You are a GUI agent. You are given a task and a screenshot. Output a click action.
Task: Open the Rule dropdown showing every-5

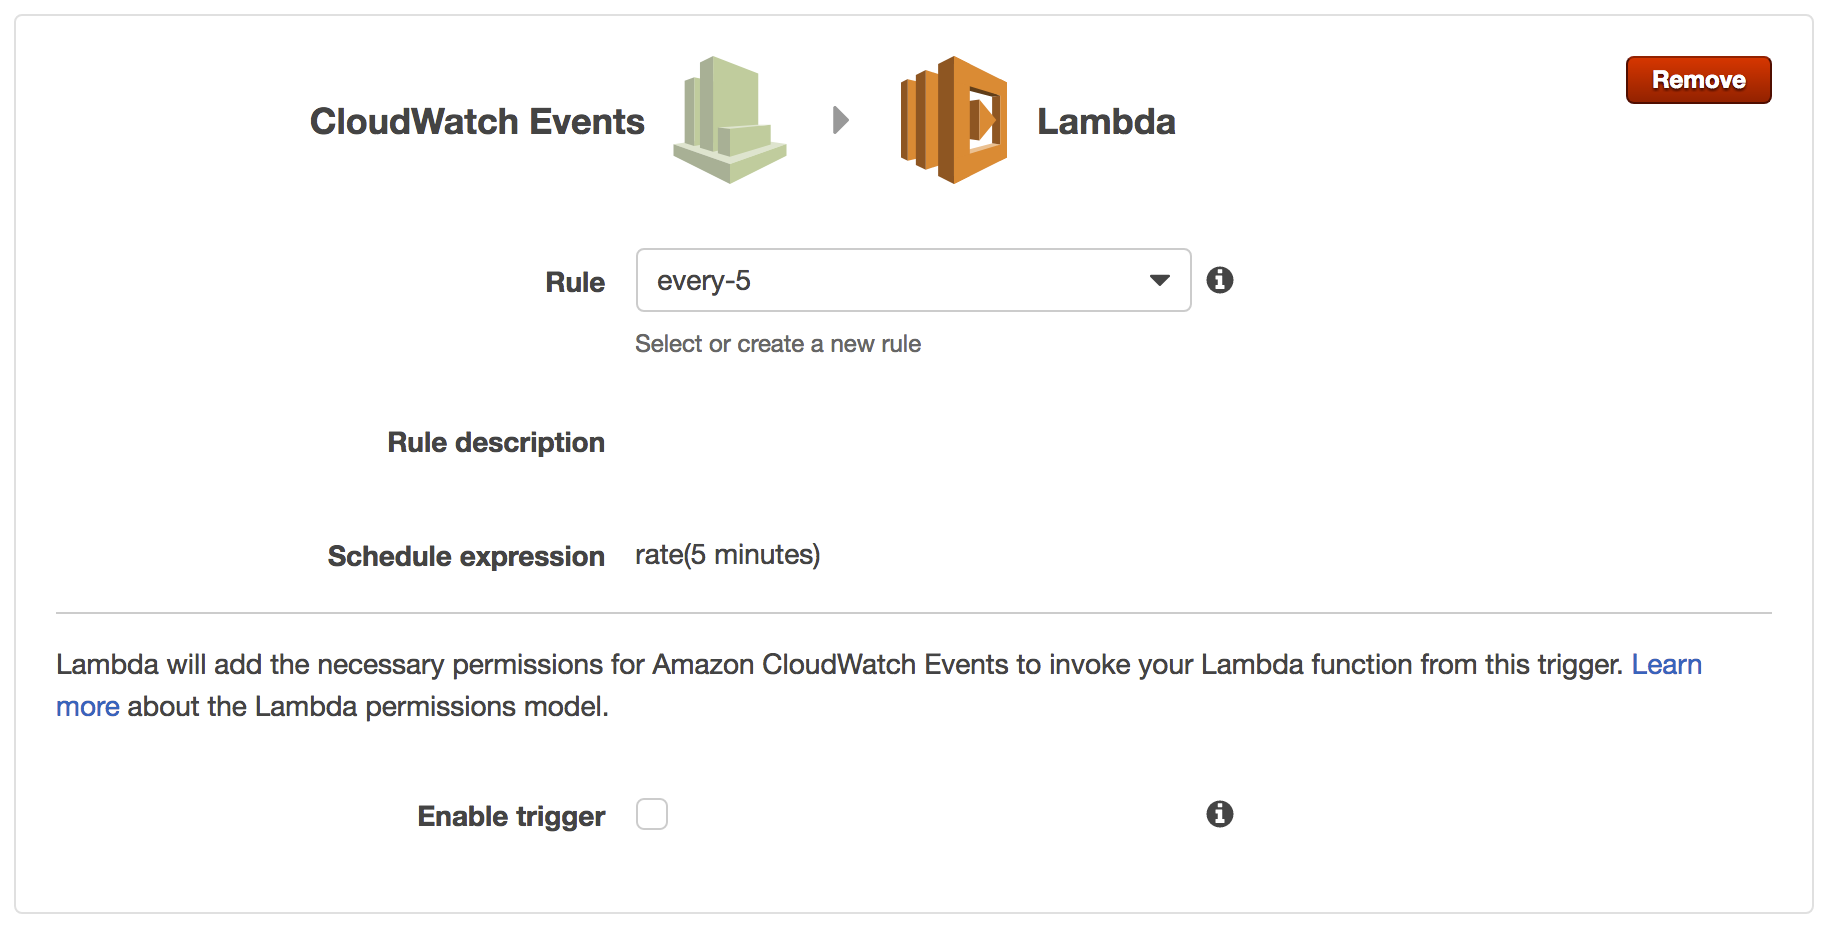(x=900, y=280)
